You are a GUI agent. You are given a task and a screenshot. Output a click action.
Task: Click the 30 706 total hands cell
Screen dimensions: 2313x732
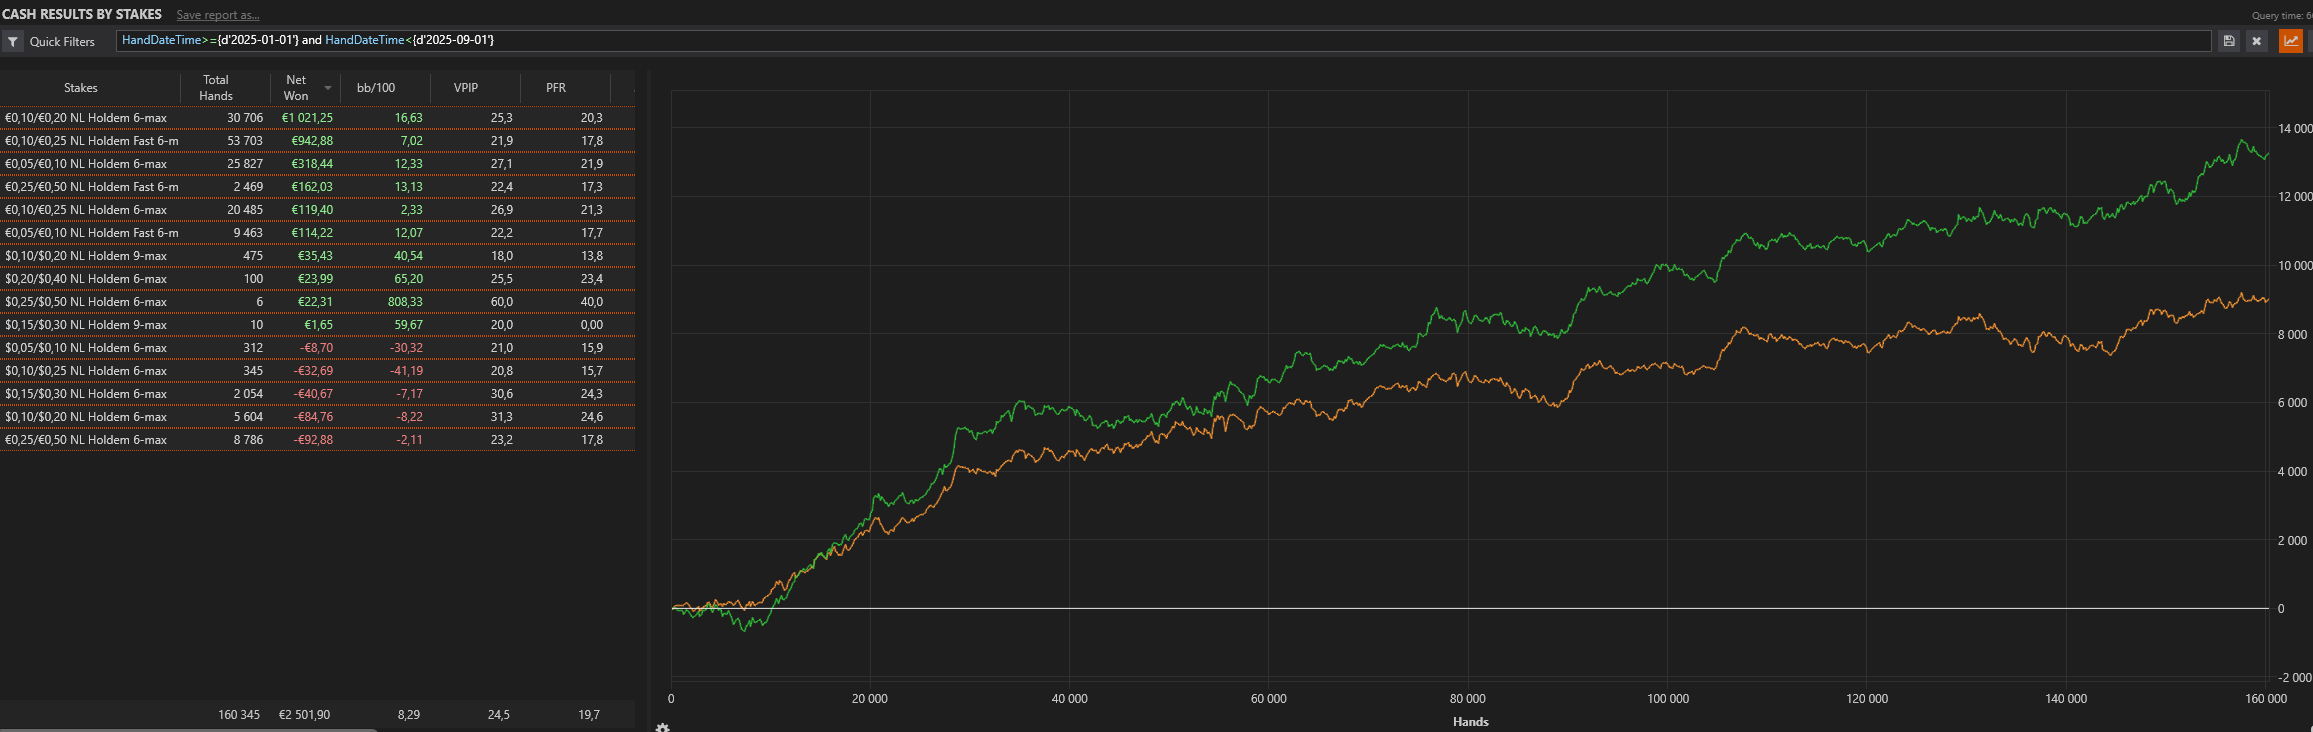[x=245, y=118]
